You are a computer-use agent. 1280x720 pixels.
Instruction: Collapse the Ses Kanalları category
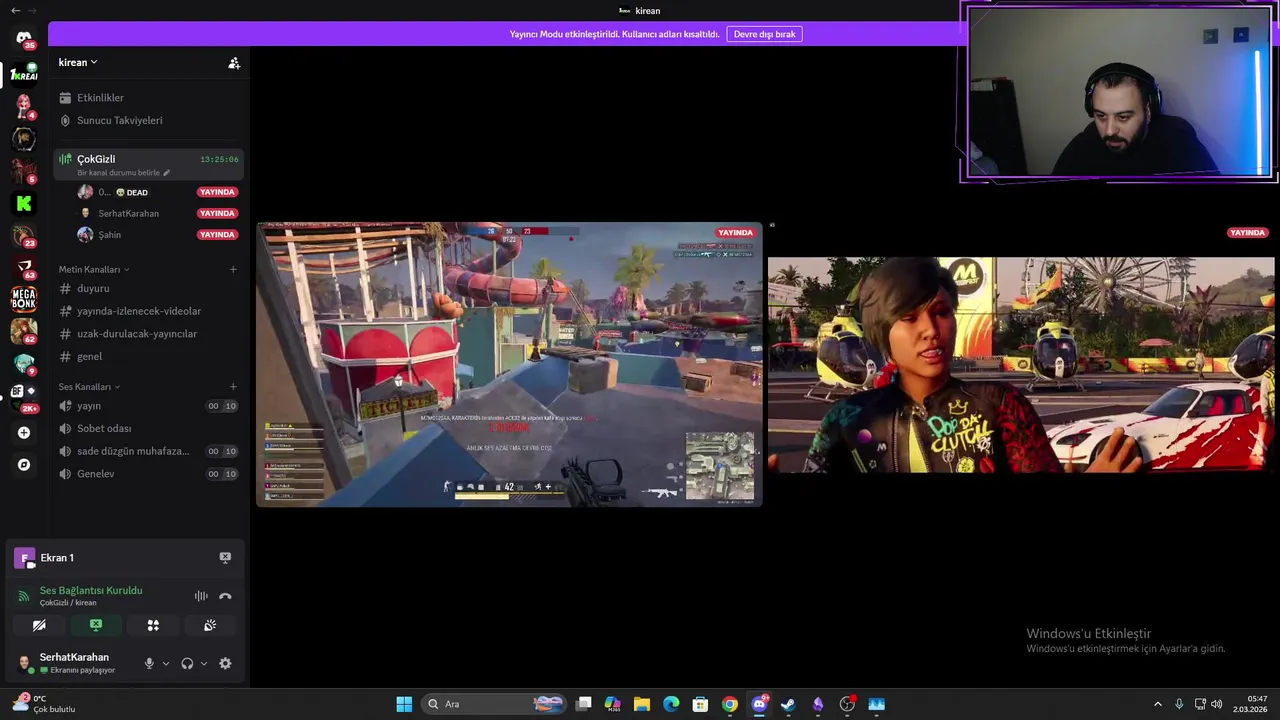pos(89,387)
